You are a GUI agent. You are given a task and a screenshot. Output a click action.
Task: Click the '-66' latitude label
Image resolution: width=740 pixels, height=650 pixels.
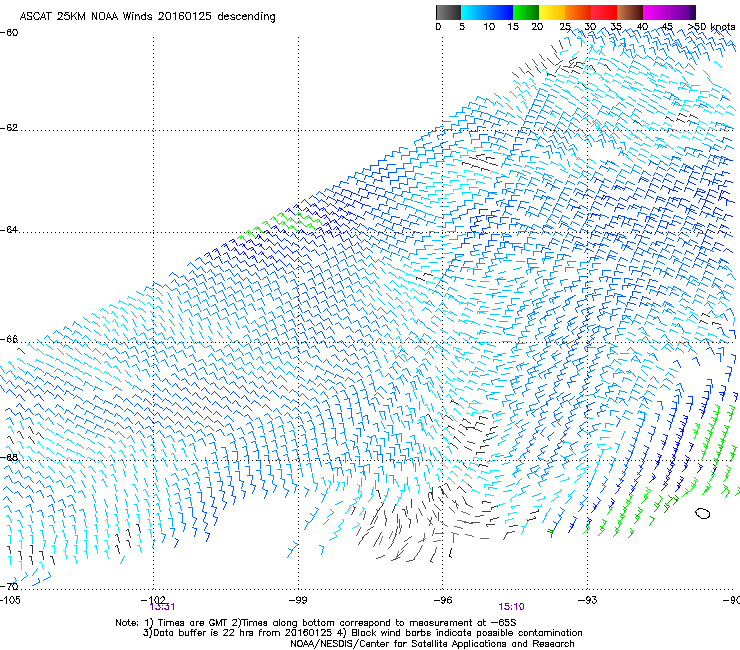[x=9, y=339]
